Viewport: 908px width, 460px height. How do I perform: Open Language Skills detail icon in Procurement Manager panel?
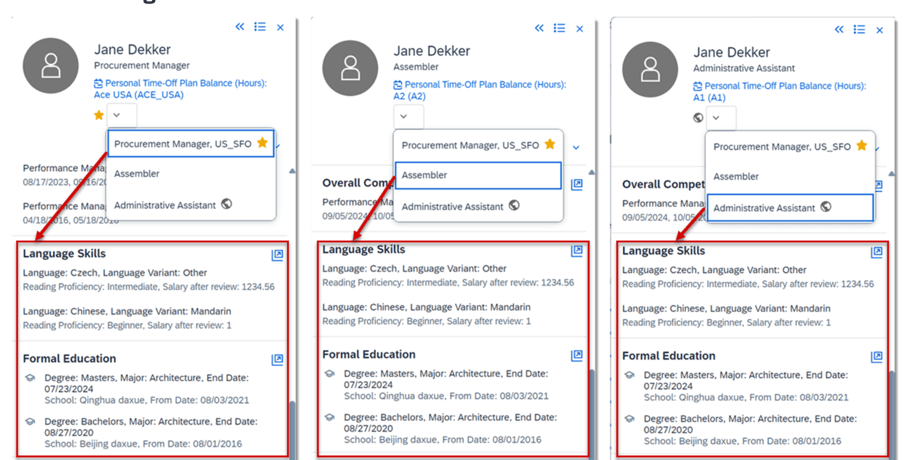(277, 255)
